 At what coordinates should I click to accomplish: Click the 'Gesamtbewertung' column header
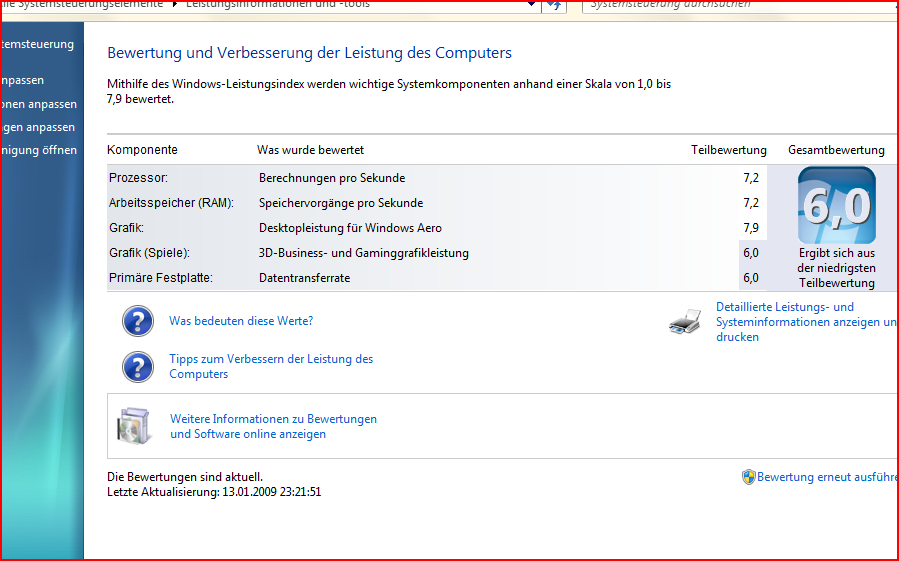pos(837,150)
